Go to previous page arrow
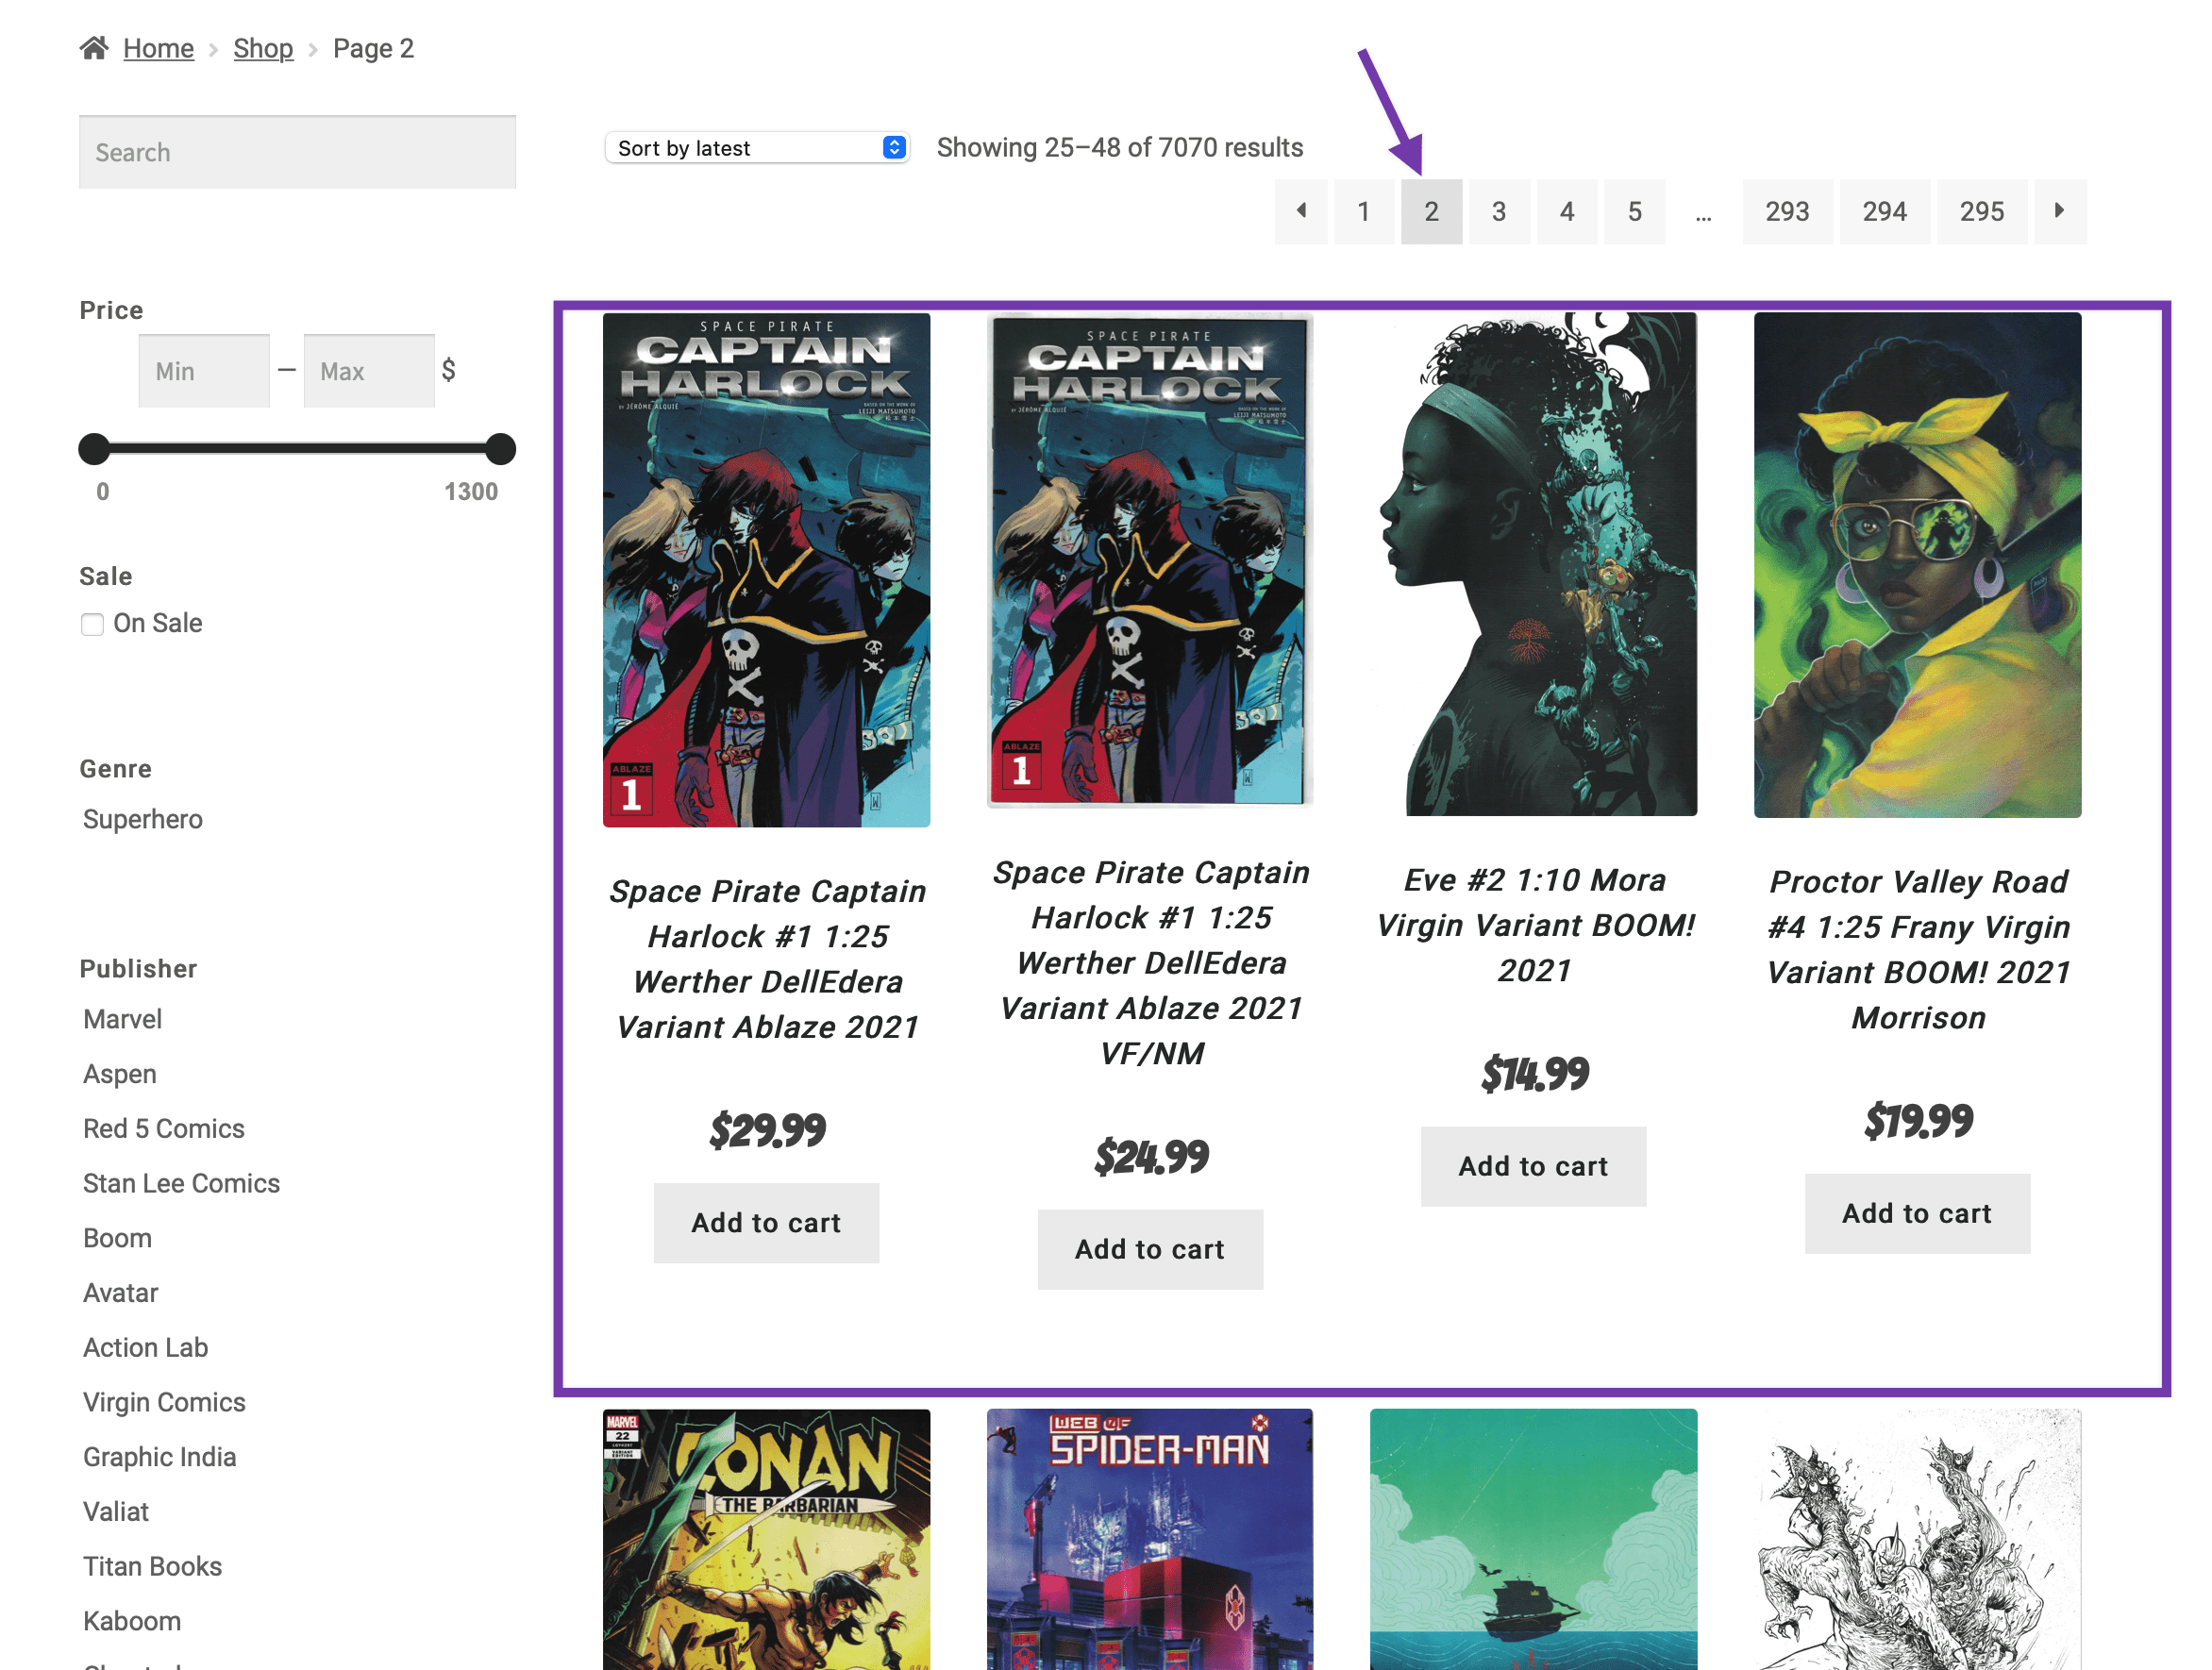 click(1301, 211)
